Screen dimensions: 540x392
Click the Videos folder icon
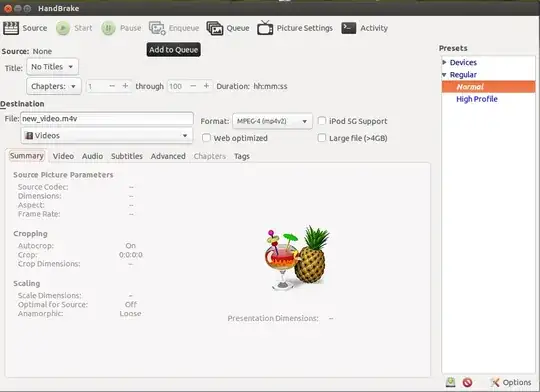(29, 135)
